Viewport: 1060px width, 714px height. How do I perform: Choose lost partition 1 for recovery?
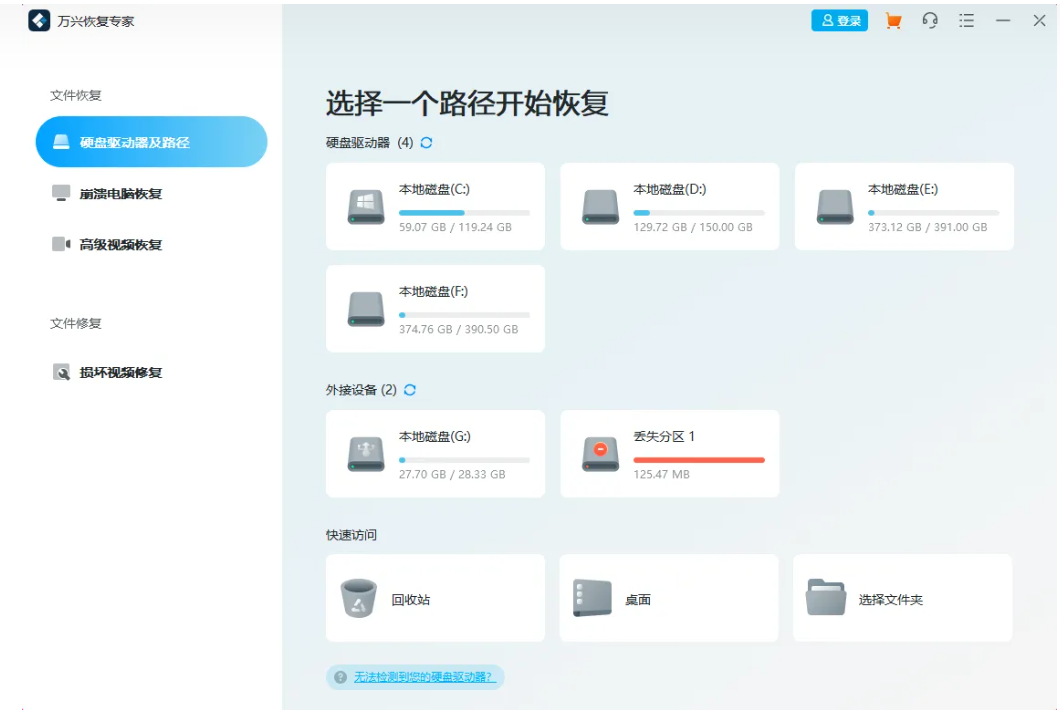pyautogui.click(x=668, y=453)
